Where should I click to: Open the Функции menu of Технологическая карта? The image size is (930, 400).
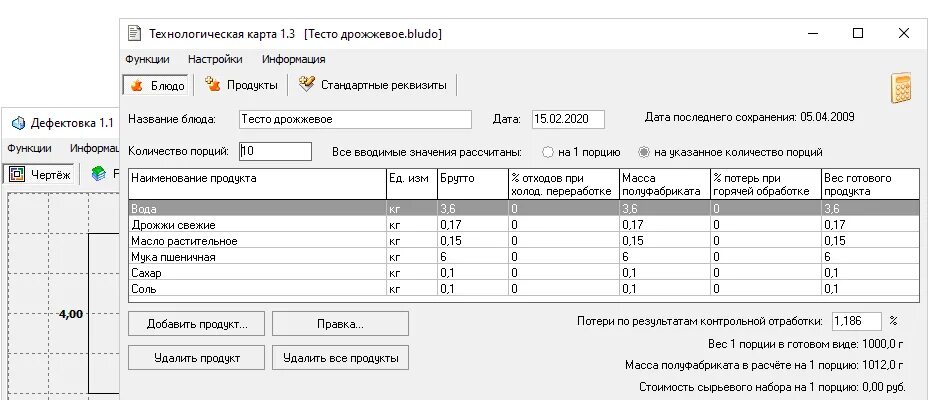click(x=147, y=59)
